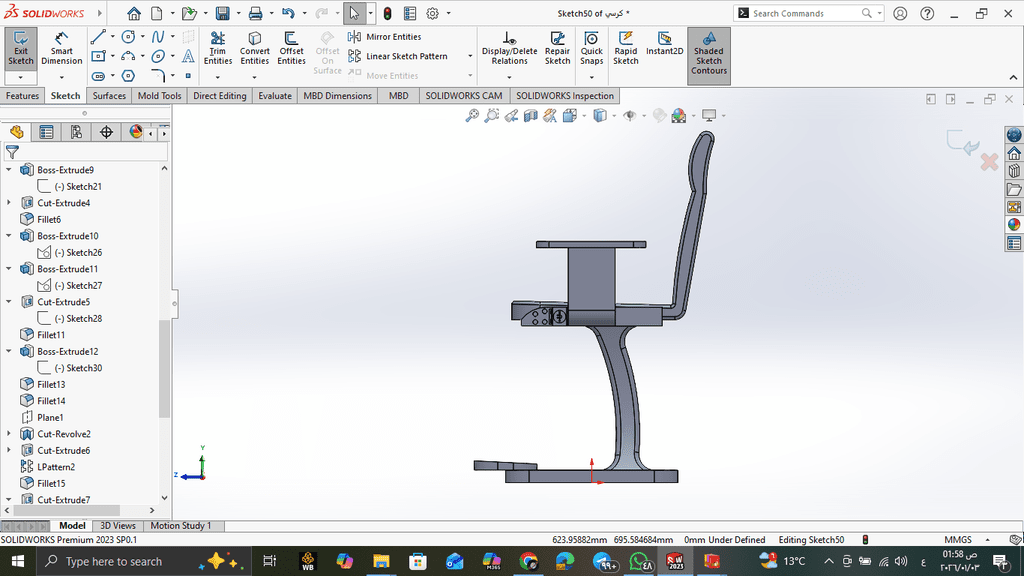The image size is (1024, 576).
Task: Choose the Offset Entities tool
Action: tap(292, 47)
